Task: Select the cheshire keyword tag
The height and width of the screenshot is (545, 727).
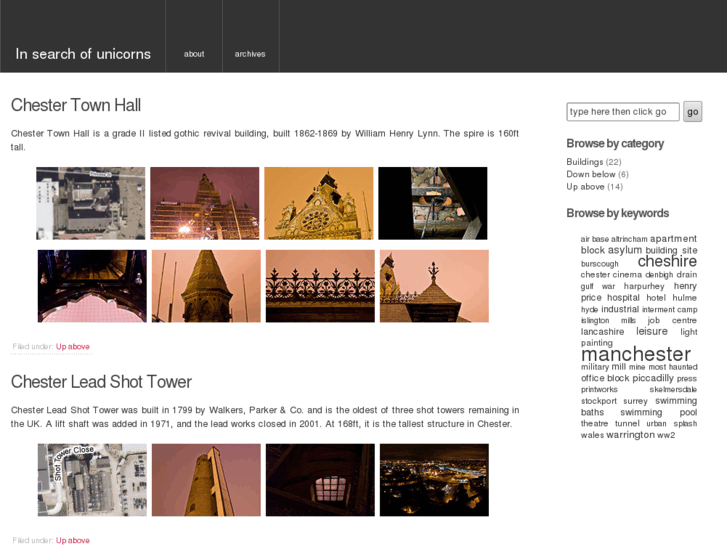Action: [667, 262]
